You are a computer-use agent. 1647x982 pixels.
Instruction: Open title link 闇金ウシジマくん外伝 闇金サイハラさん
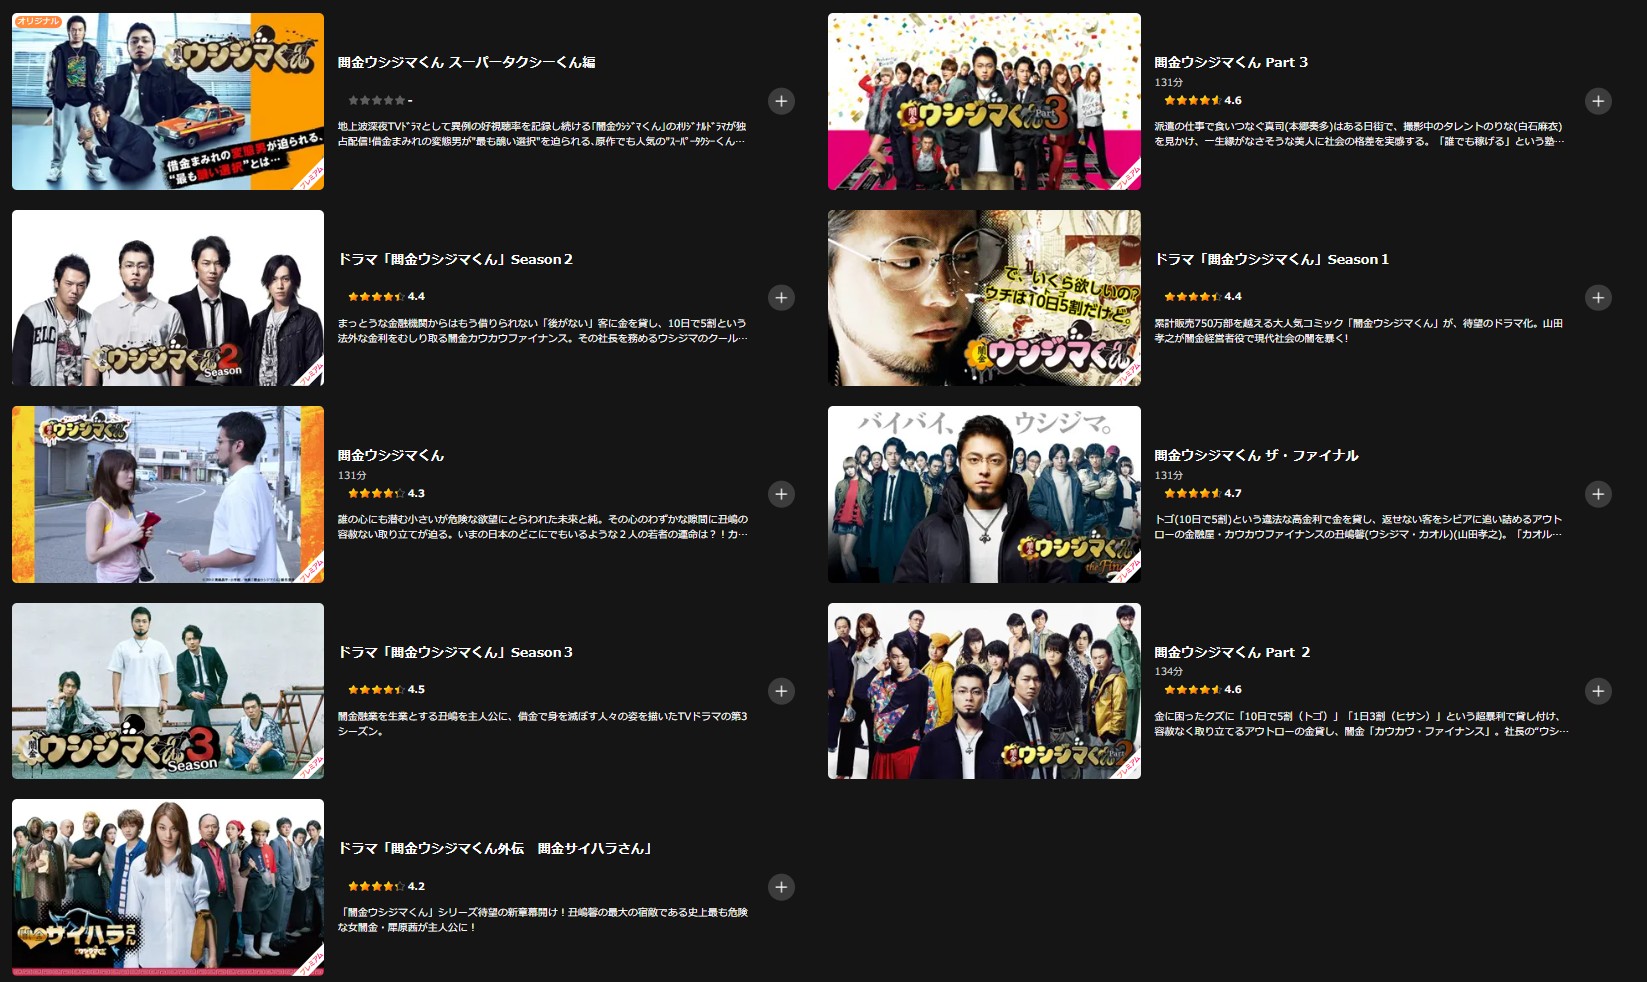tap(496, 848)
